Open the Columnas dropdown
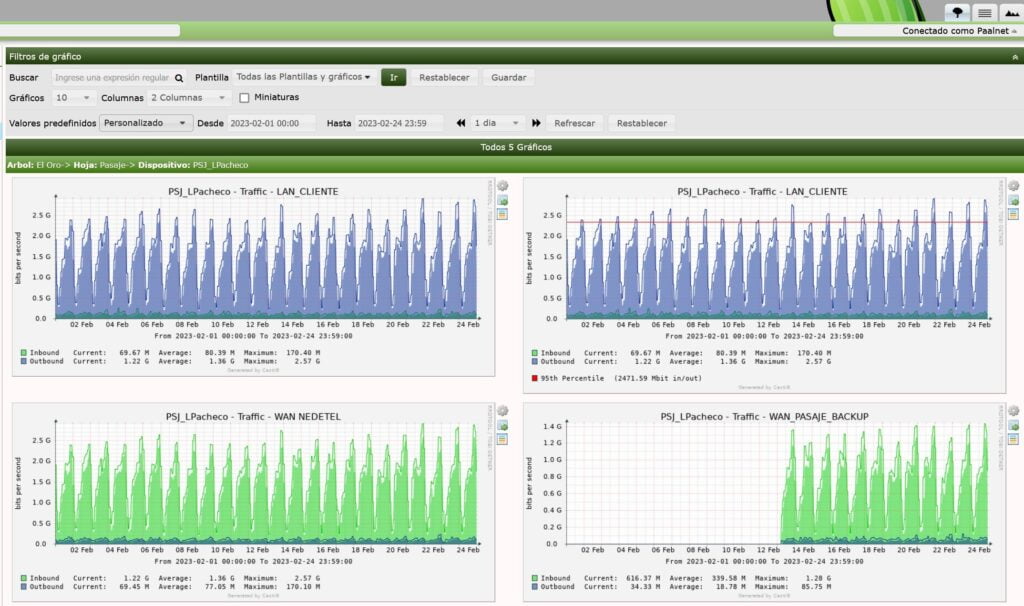 [189, 98]
